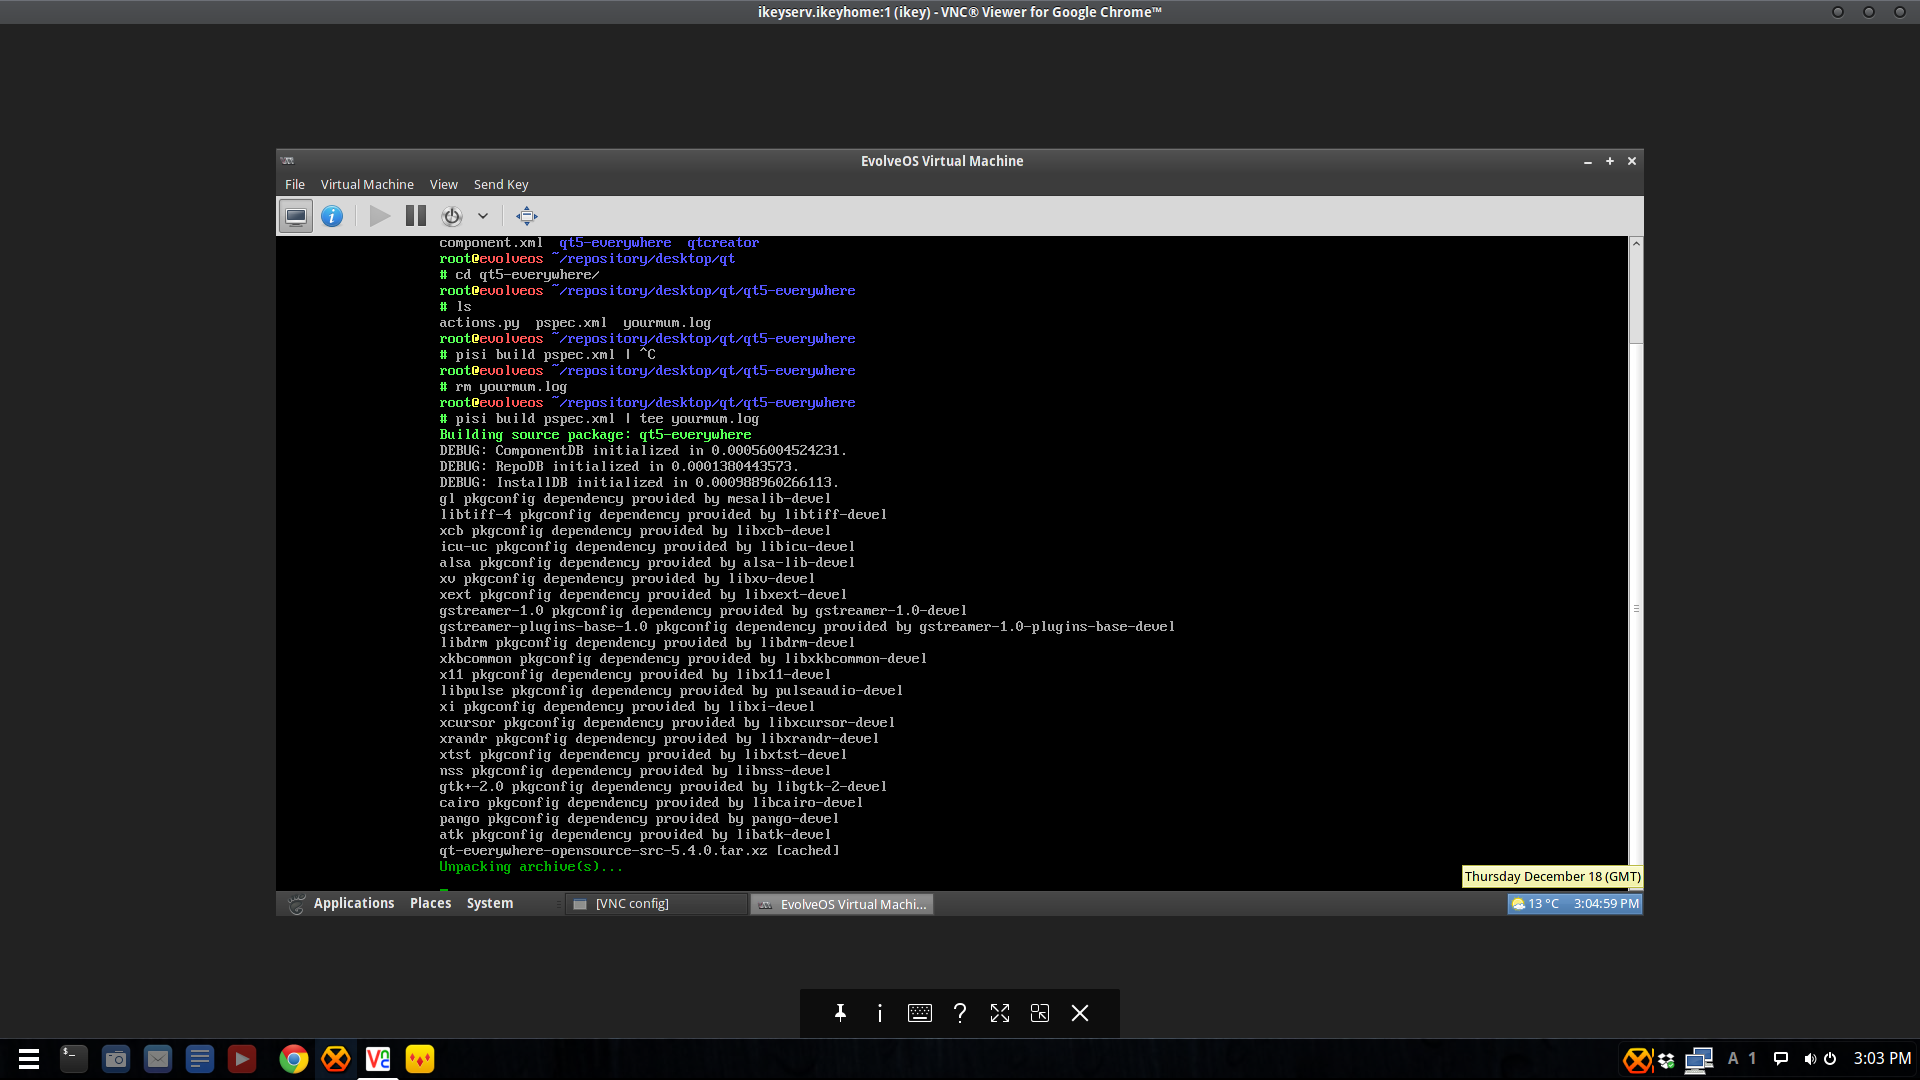This screenshot has height=1080, width=1920.
Task: Pin the VNC viewer toolbar
Action: click(840, 1013)
